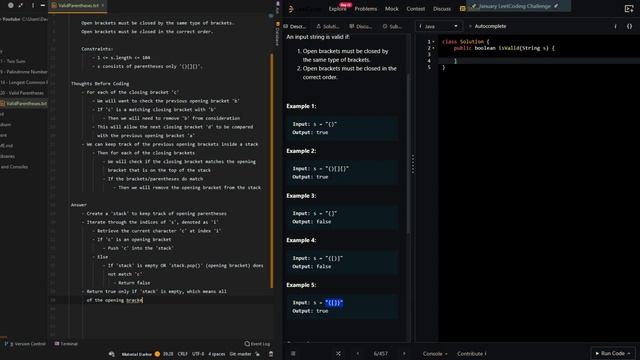Switch to the Submissions tab
640x360 pixels.
(392, 27)
